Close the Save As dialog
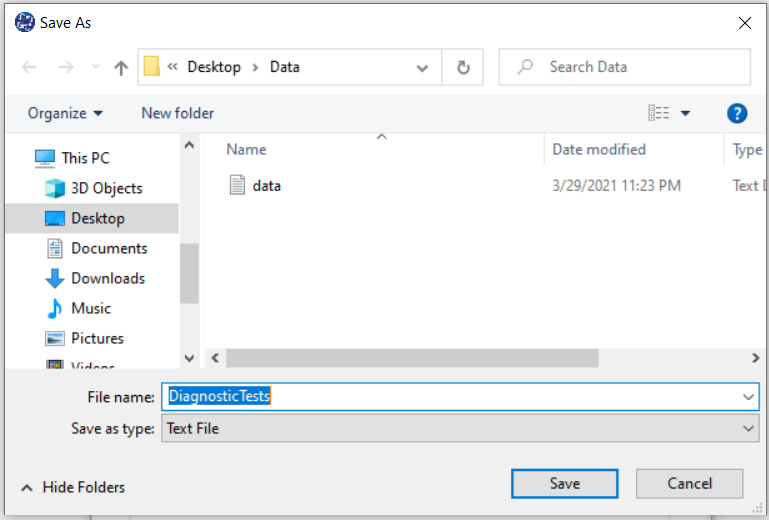The height and width of the screenshot is (520, 769). pos(744,23)
